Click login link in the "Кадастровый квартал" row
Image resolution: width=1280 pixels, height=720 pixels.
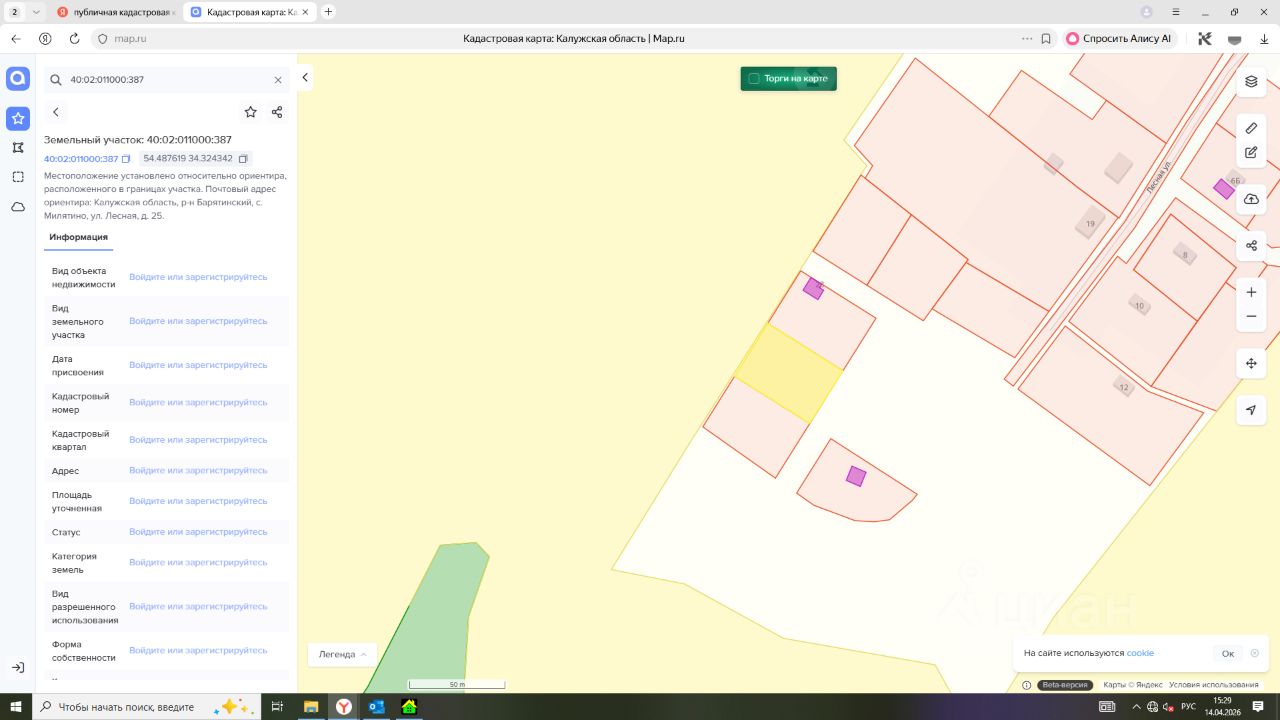tap(198, 440)
